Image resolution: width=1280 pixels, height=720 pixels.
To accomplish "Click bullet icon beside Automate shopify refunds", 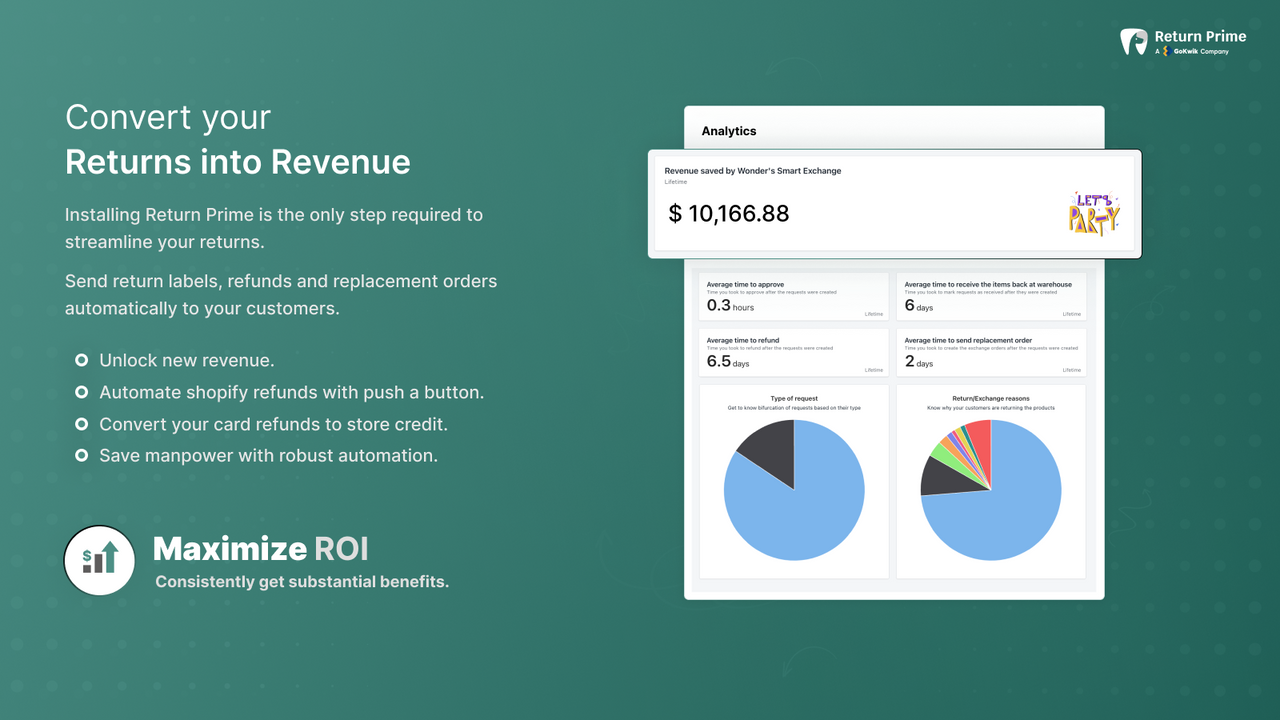I will point(81,392).
